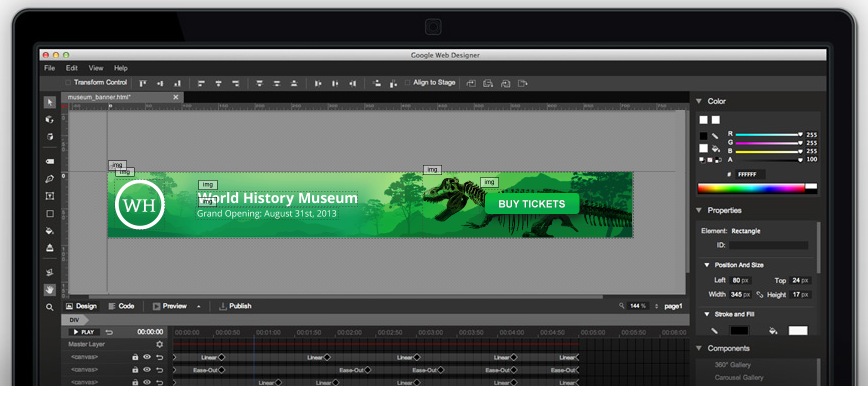Click the stroke pencil icon in Color panel
This screenshot has height=394, width=868.
click(715, 136)
